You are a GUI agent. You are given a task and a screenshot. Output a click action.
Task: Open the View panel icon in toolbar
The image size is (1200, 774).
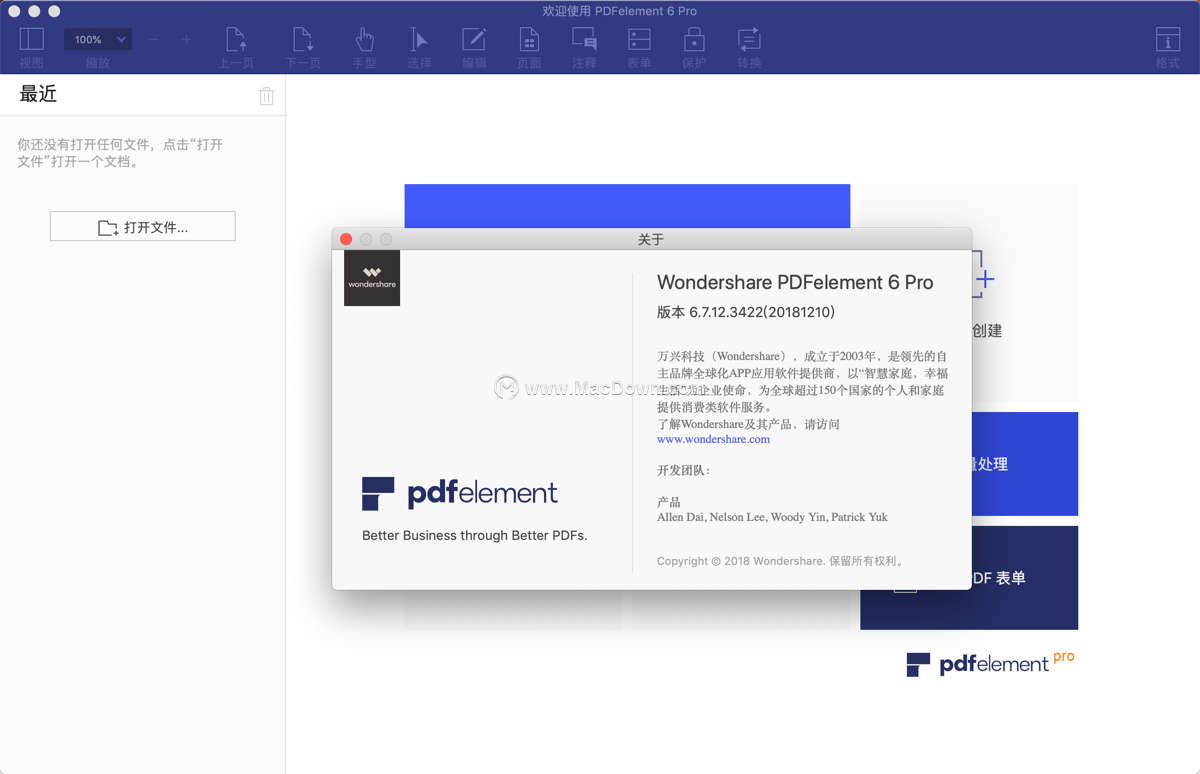(x=32, y=40)
